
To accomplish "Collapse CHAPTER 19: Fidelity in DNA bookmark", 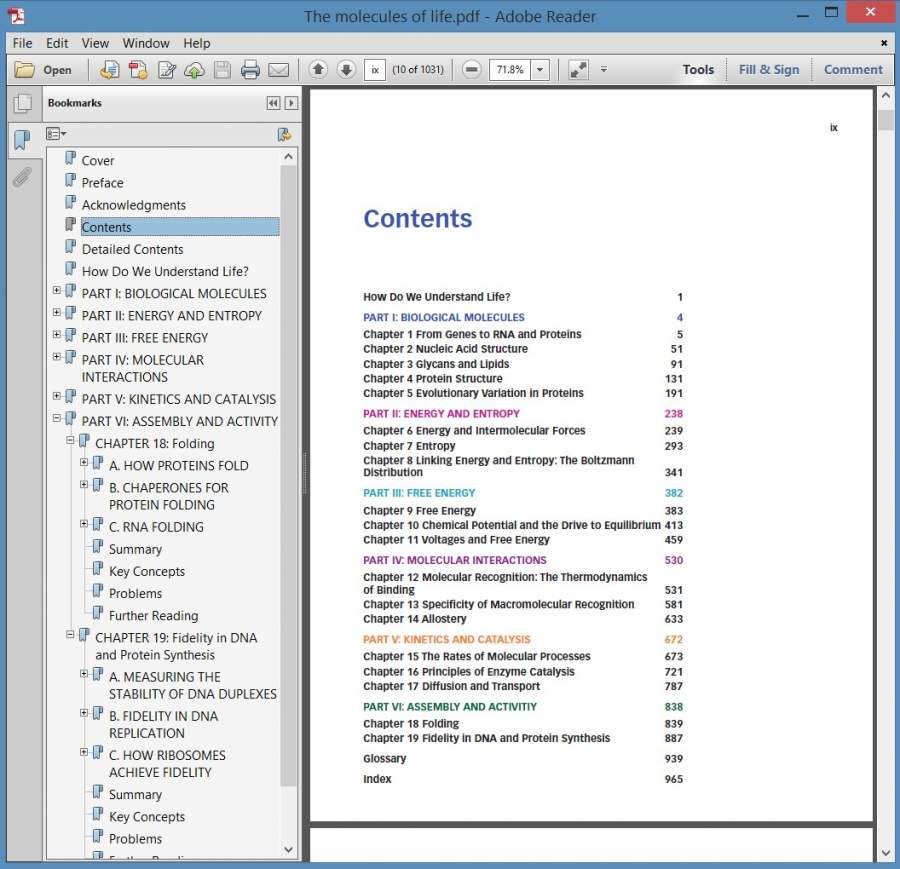I will (x=70, y=635).
